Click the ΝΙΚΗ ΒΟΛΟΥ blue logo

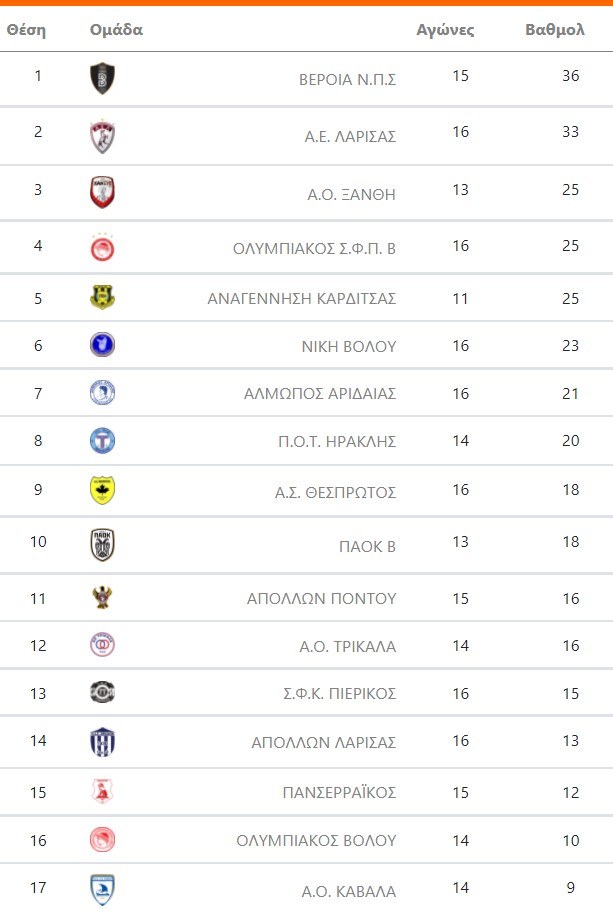point(102,345)
